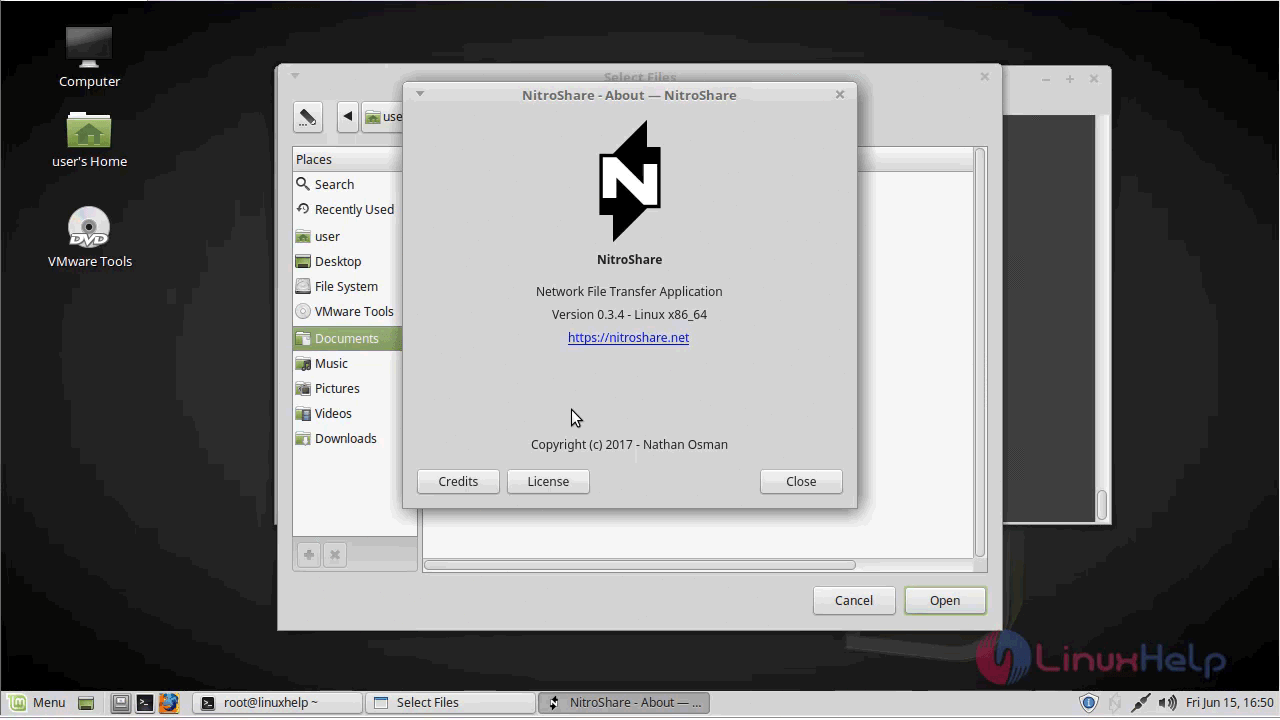This screenshot has height=720, width=1280.
Task: Open the Select Files window menu arrow
Action: [x=295, y=76]
